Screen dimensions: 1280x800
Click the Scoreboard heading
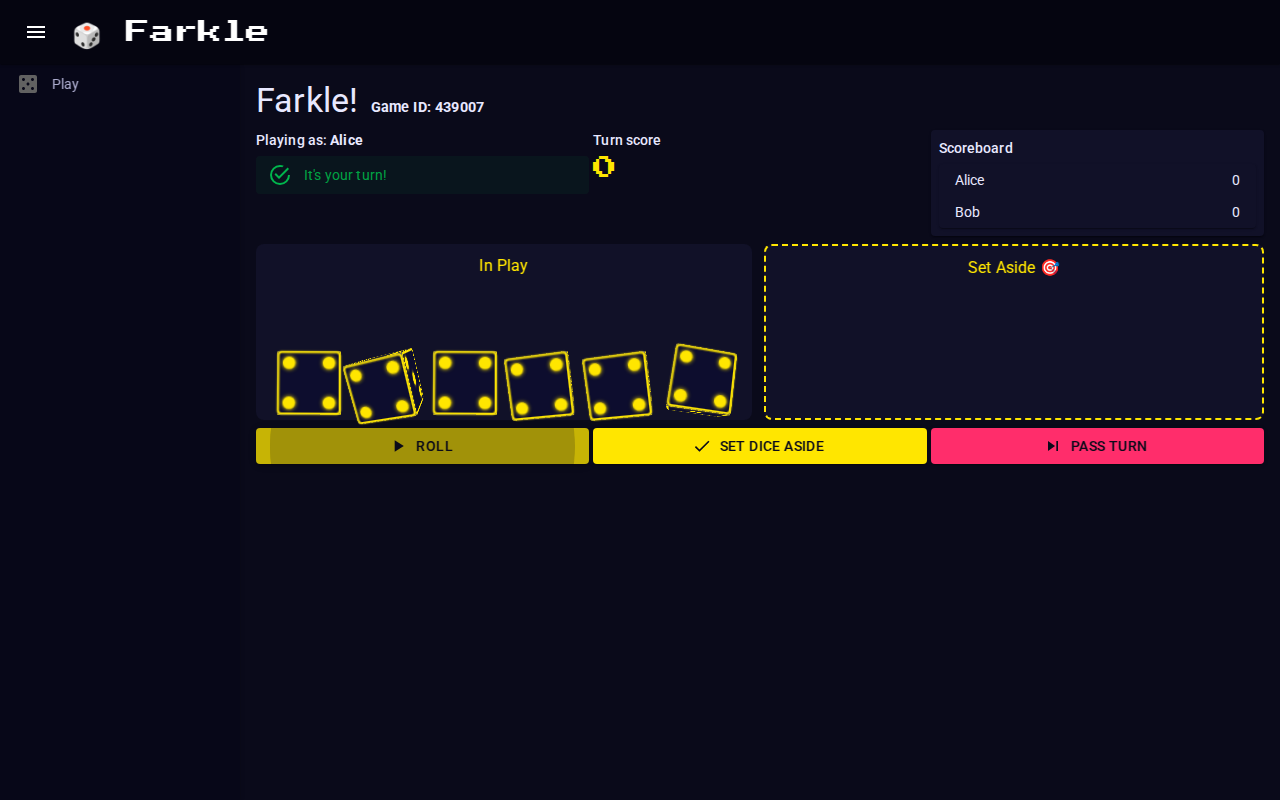pos(976,148)
